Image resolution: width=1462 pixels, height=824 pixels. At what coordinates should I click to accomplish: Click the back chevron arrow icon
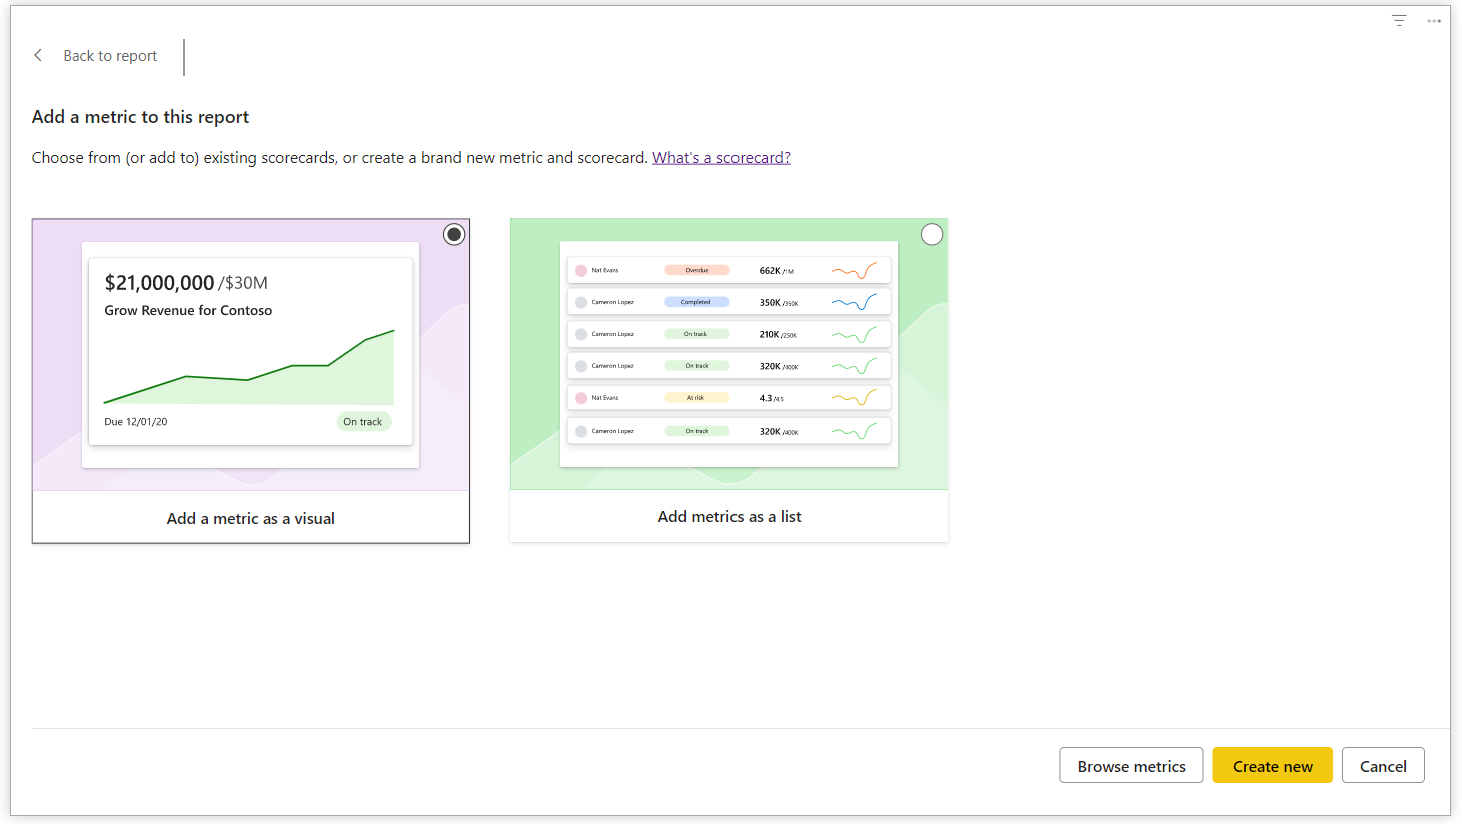coord(38,55)
